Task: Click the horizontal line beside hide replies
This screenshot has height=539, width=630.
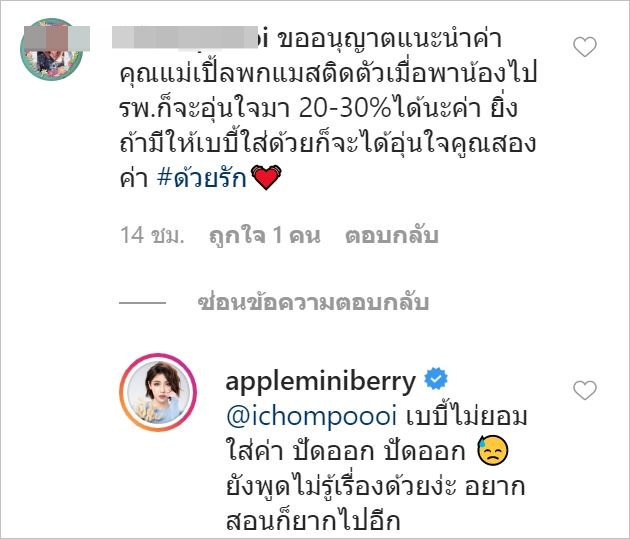Action: click(x=143, y=303)
